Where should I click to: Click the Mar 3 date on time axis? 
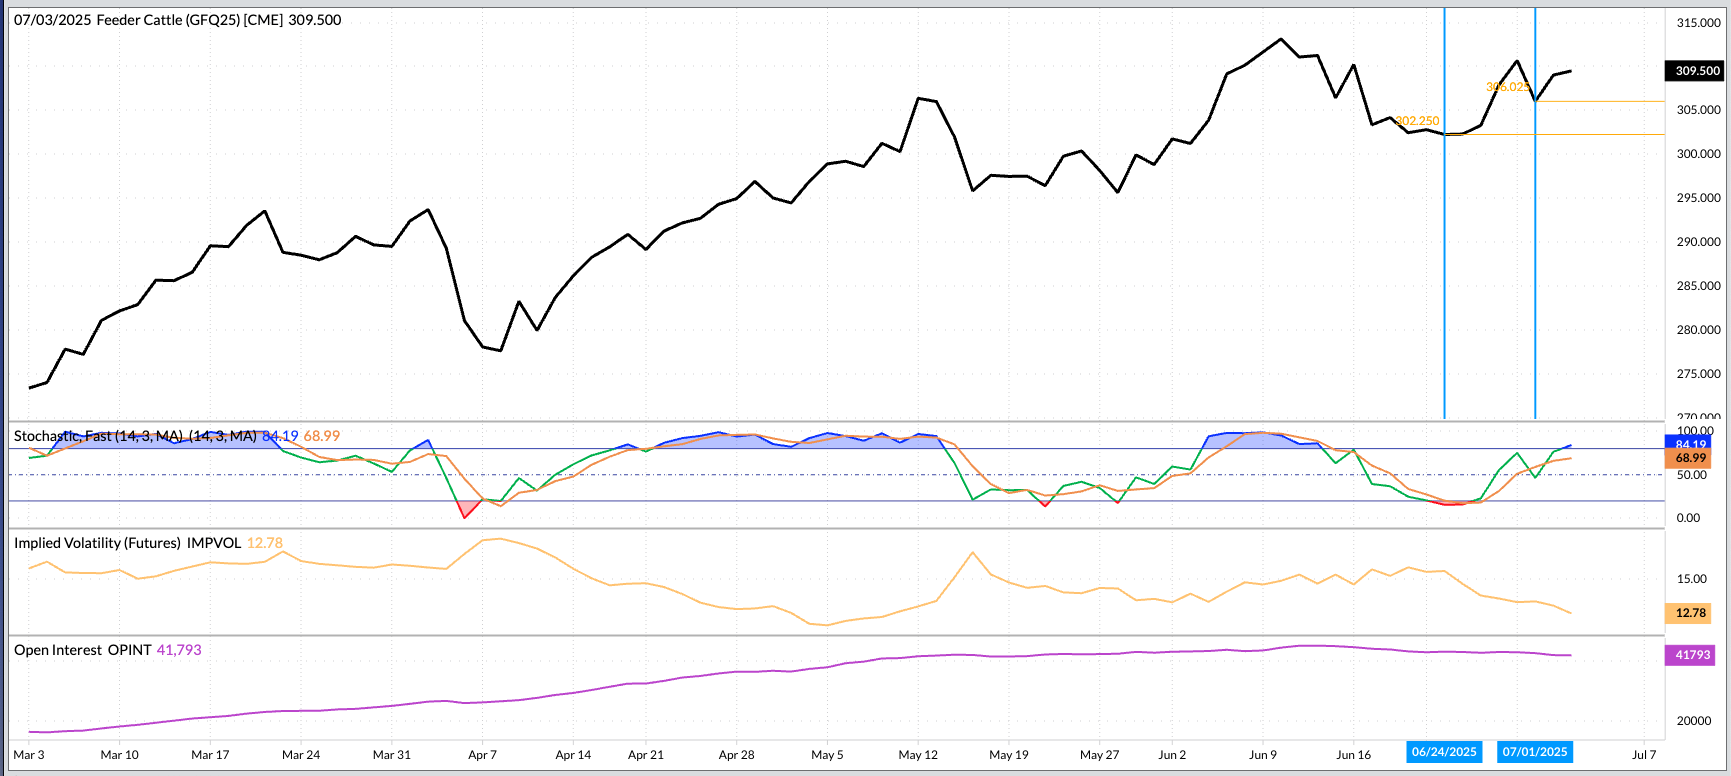(29, 755)
